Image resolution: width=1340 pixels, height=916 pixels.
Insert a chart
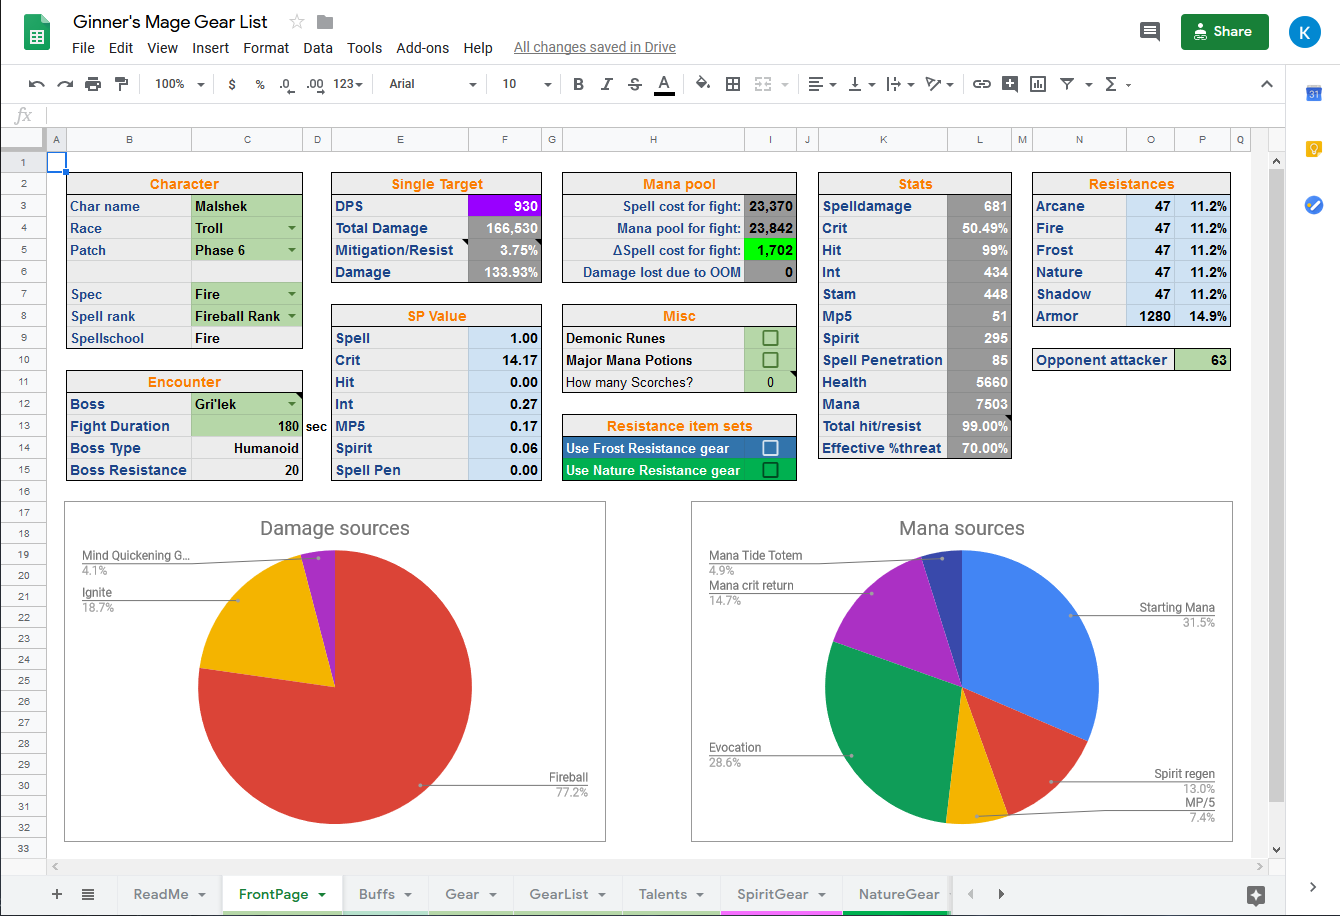(1038, 84)
